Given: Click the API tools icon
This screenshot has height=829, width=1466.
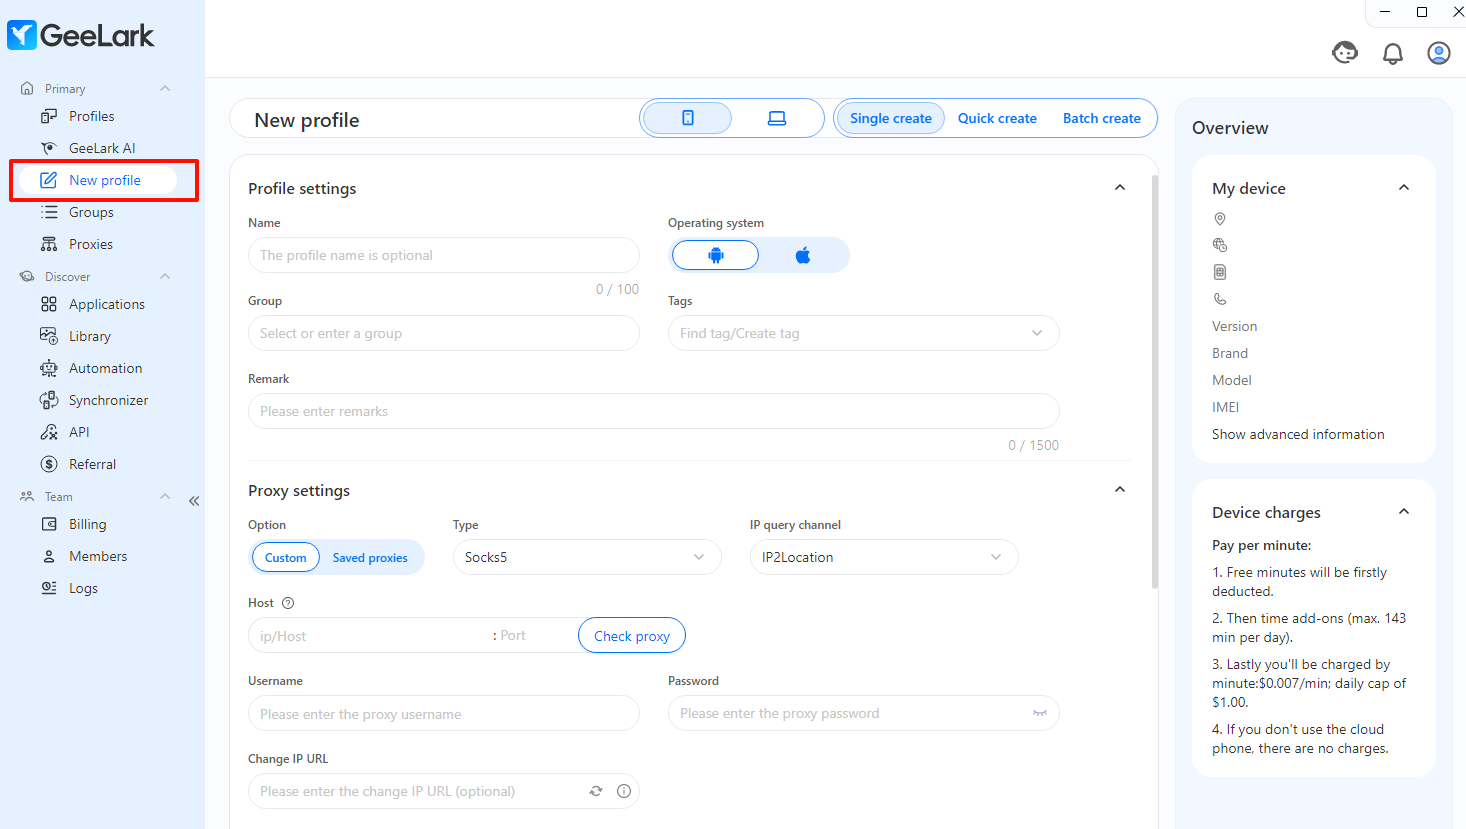Looking at the screenshot, I should pyautogui.click(x=48, y=432).
